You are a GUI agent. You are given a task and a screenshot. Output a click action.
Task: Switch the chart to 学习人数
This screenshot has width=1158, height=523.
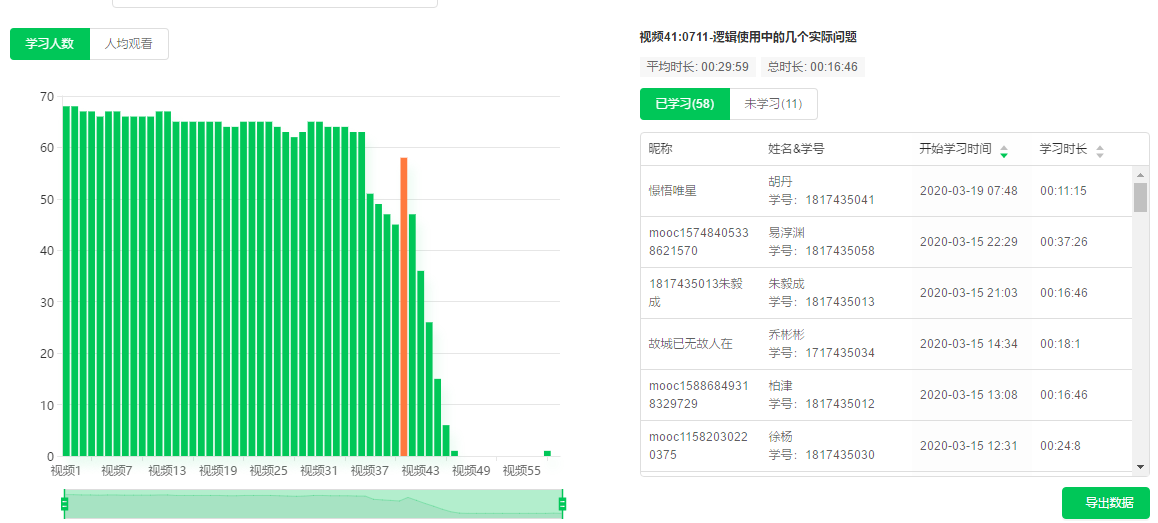point(50,44)
